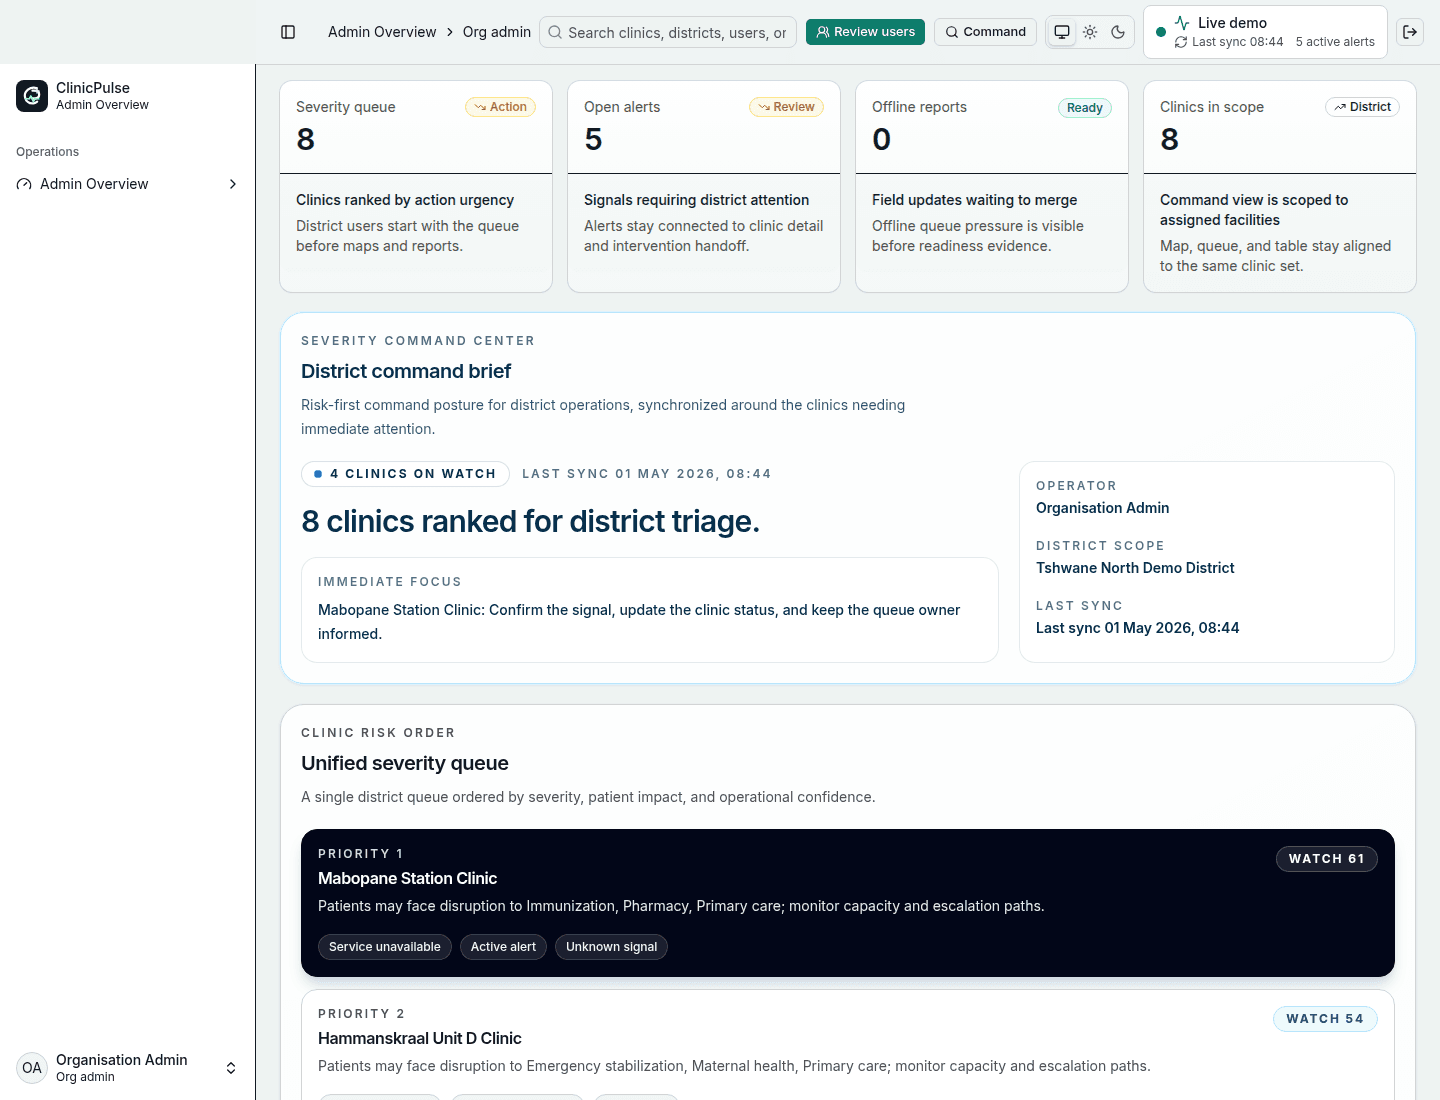The width and height of the screenshot is (1440, 1100).
Task: Click the OA avatar in sidebar footer
Action: pyautogui.click(x=32, y=1068)
